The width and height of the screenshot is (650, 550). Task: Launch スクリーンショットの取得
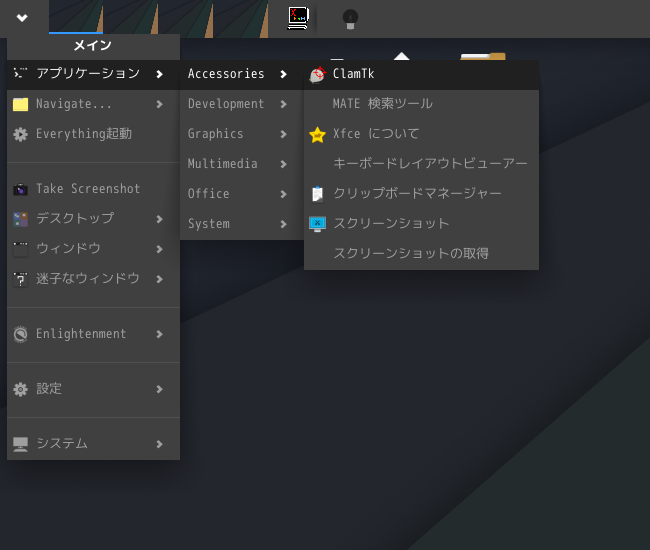422,254
